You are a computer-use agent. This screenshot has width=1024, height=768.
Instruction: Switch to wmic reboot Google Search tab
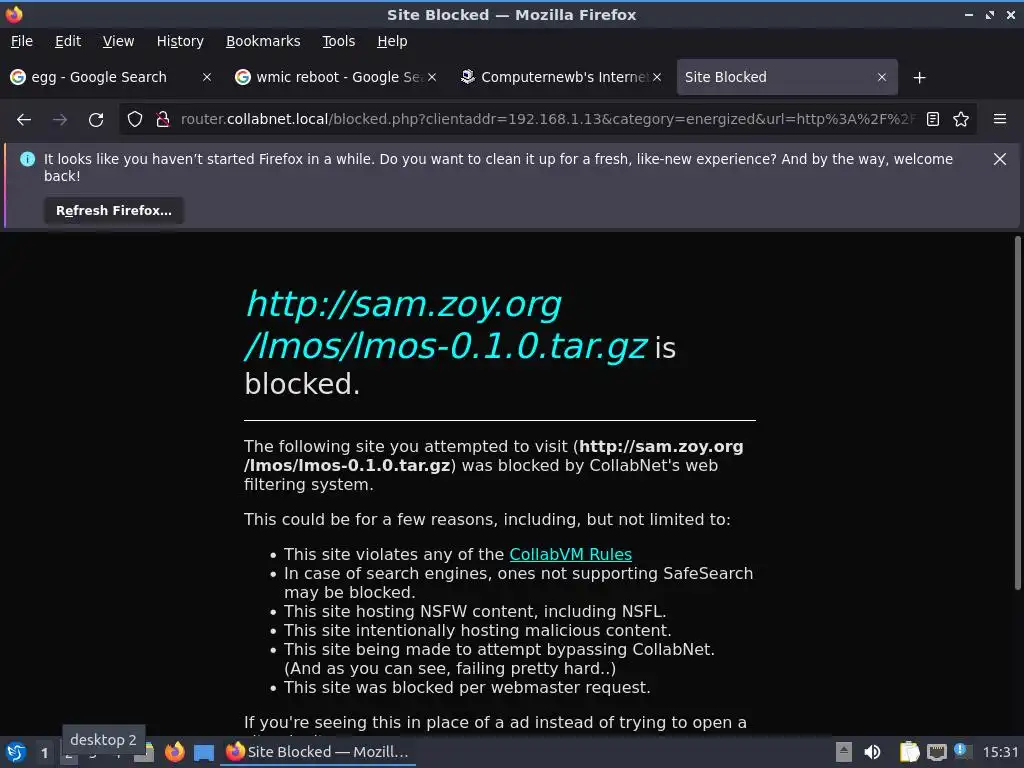coord(334,77)
